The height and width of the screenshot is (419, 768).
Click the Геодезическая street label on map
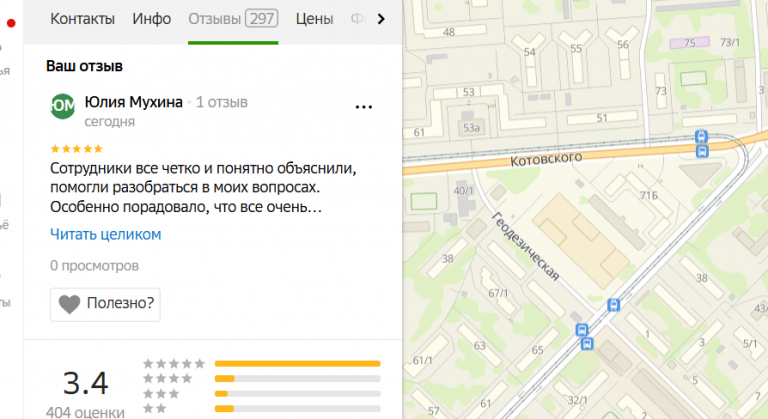526,246
